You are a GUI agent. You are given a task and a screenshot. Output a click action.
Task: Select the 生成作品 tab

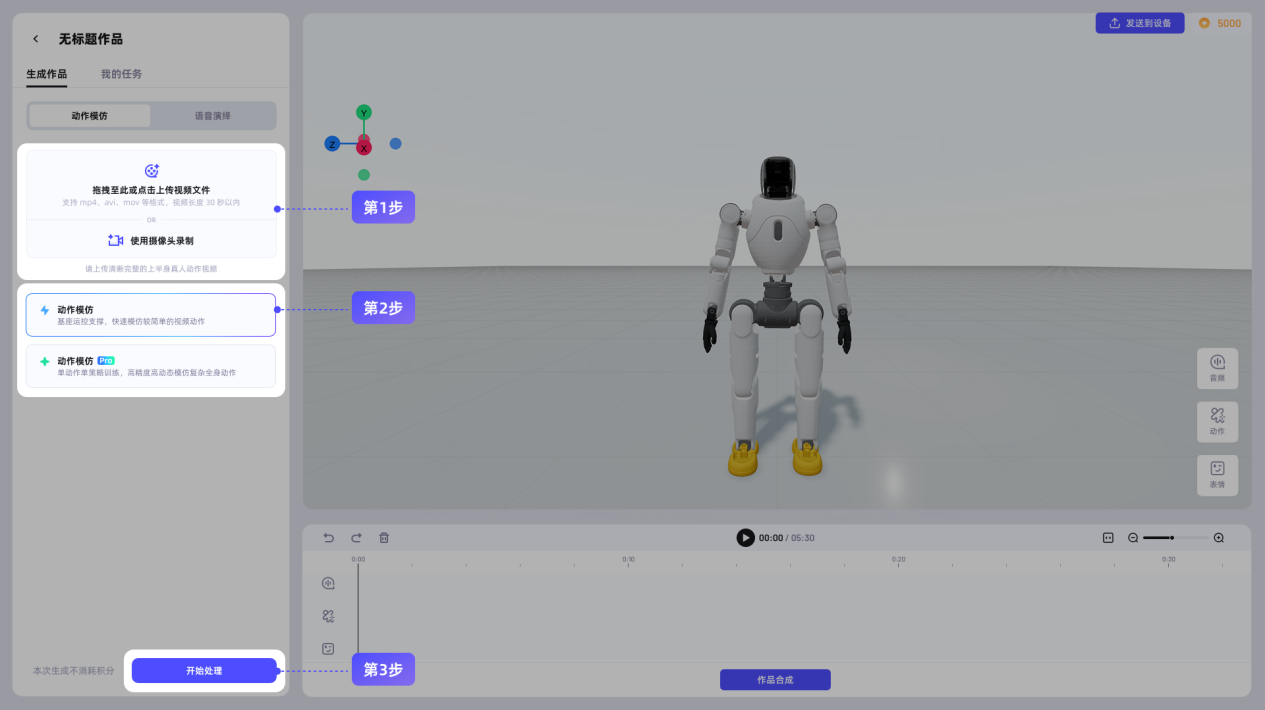(x=47, y=74)
